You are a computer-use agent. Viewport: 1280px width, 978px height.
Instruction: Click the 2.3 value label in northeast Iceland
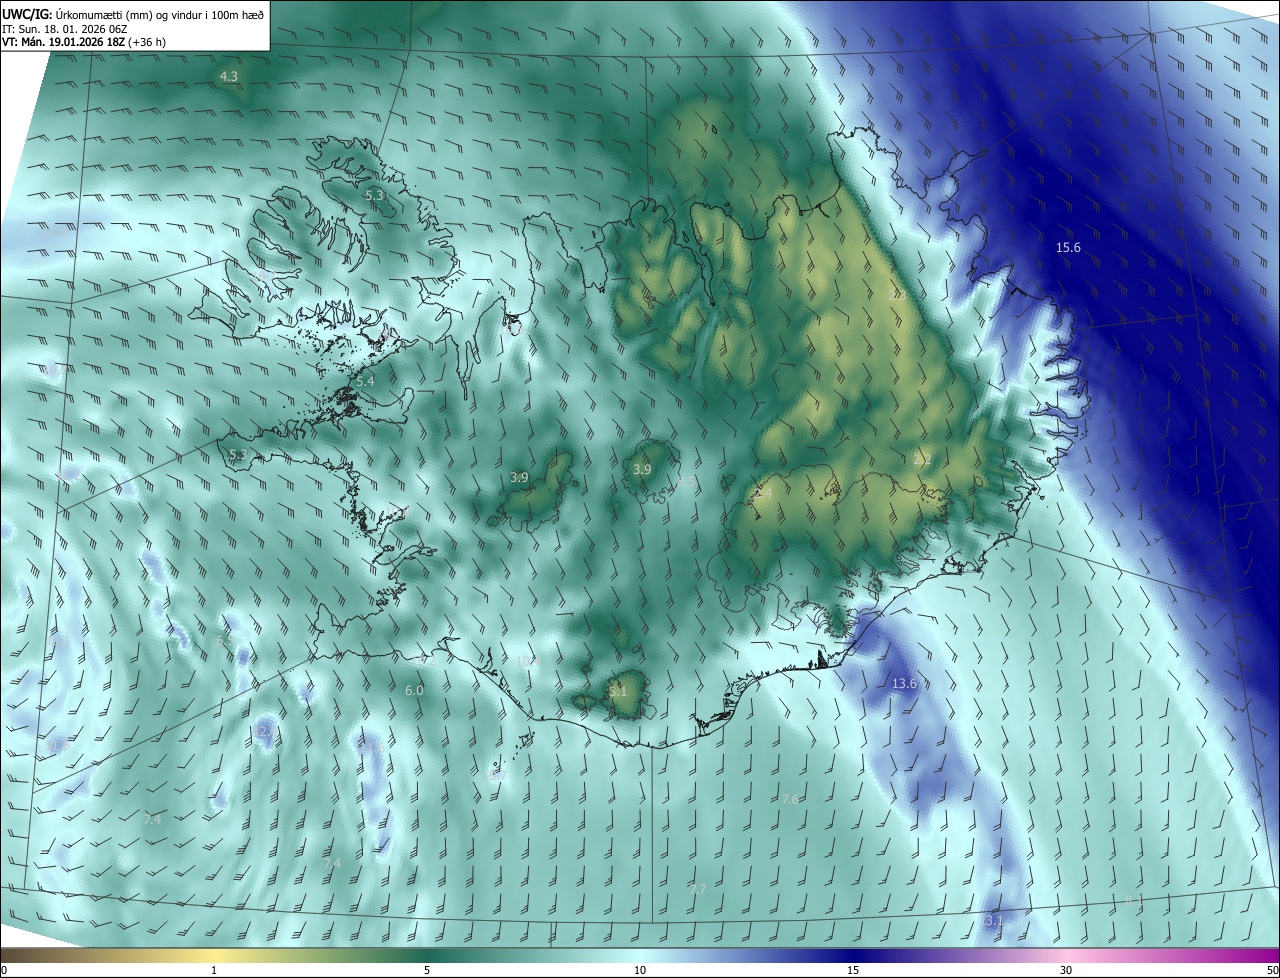896,296
